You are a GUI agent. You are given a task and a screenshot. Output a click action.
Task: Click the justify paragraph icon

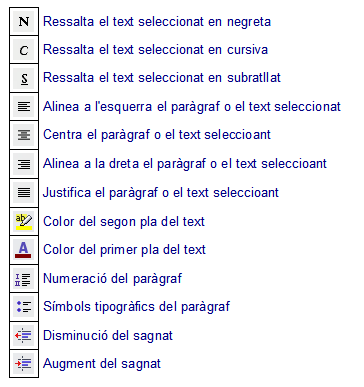[x=24, y=192]
